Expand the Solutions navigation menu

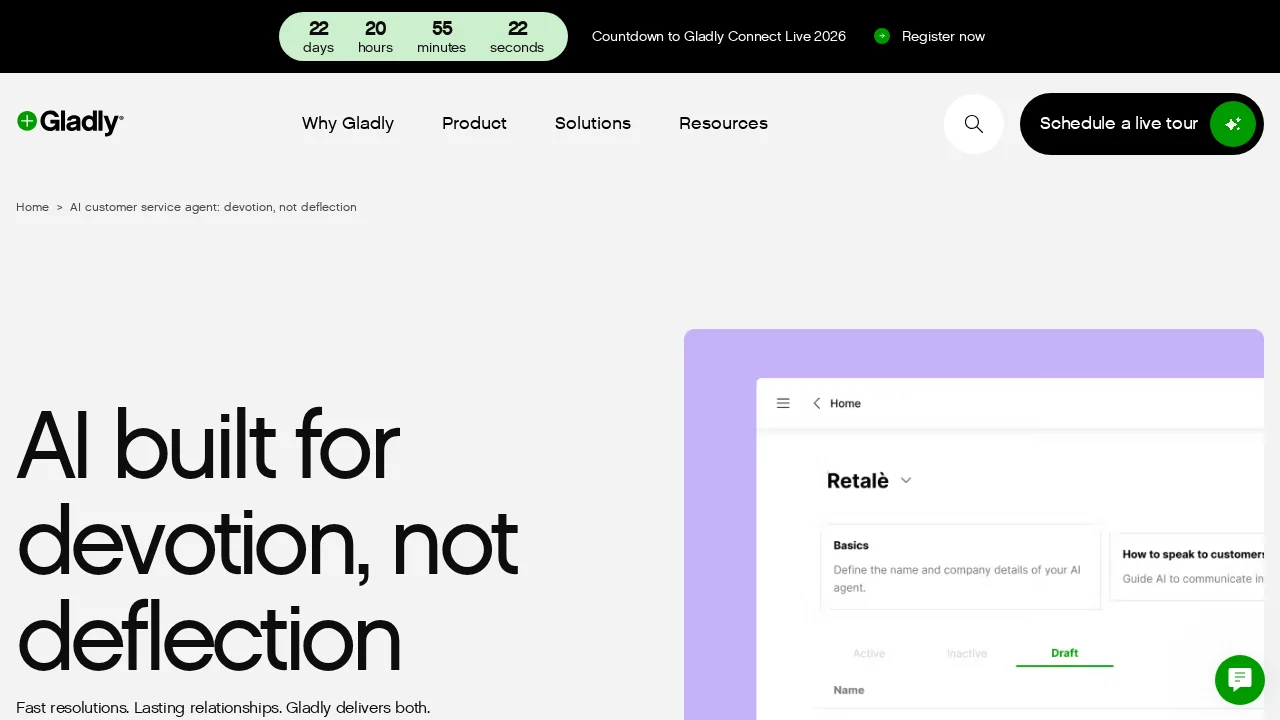point(593,123)
